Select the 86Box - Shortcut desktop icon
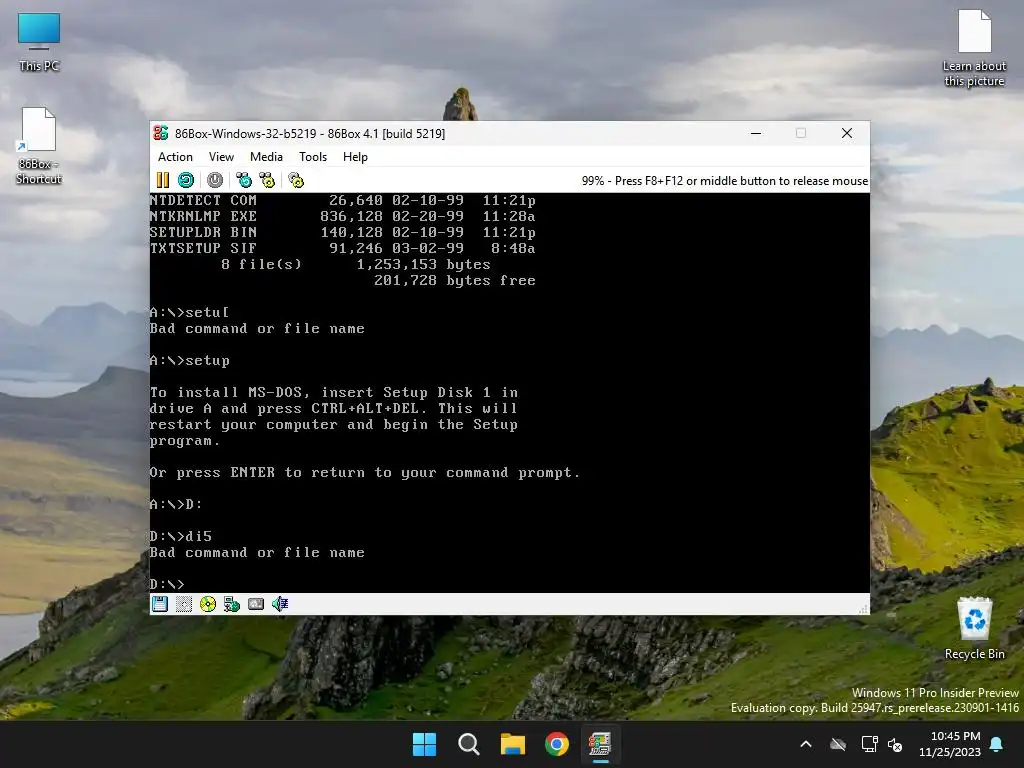 click(39, 145)
